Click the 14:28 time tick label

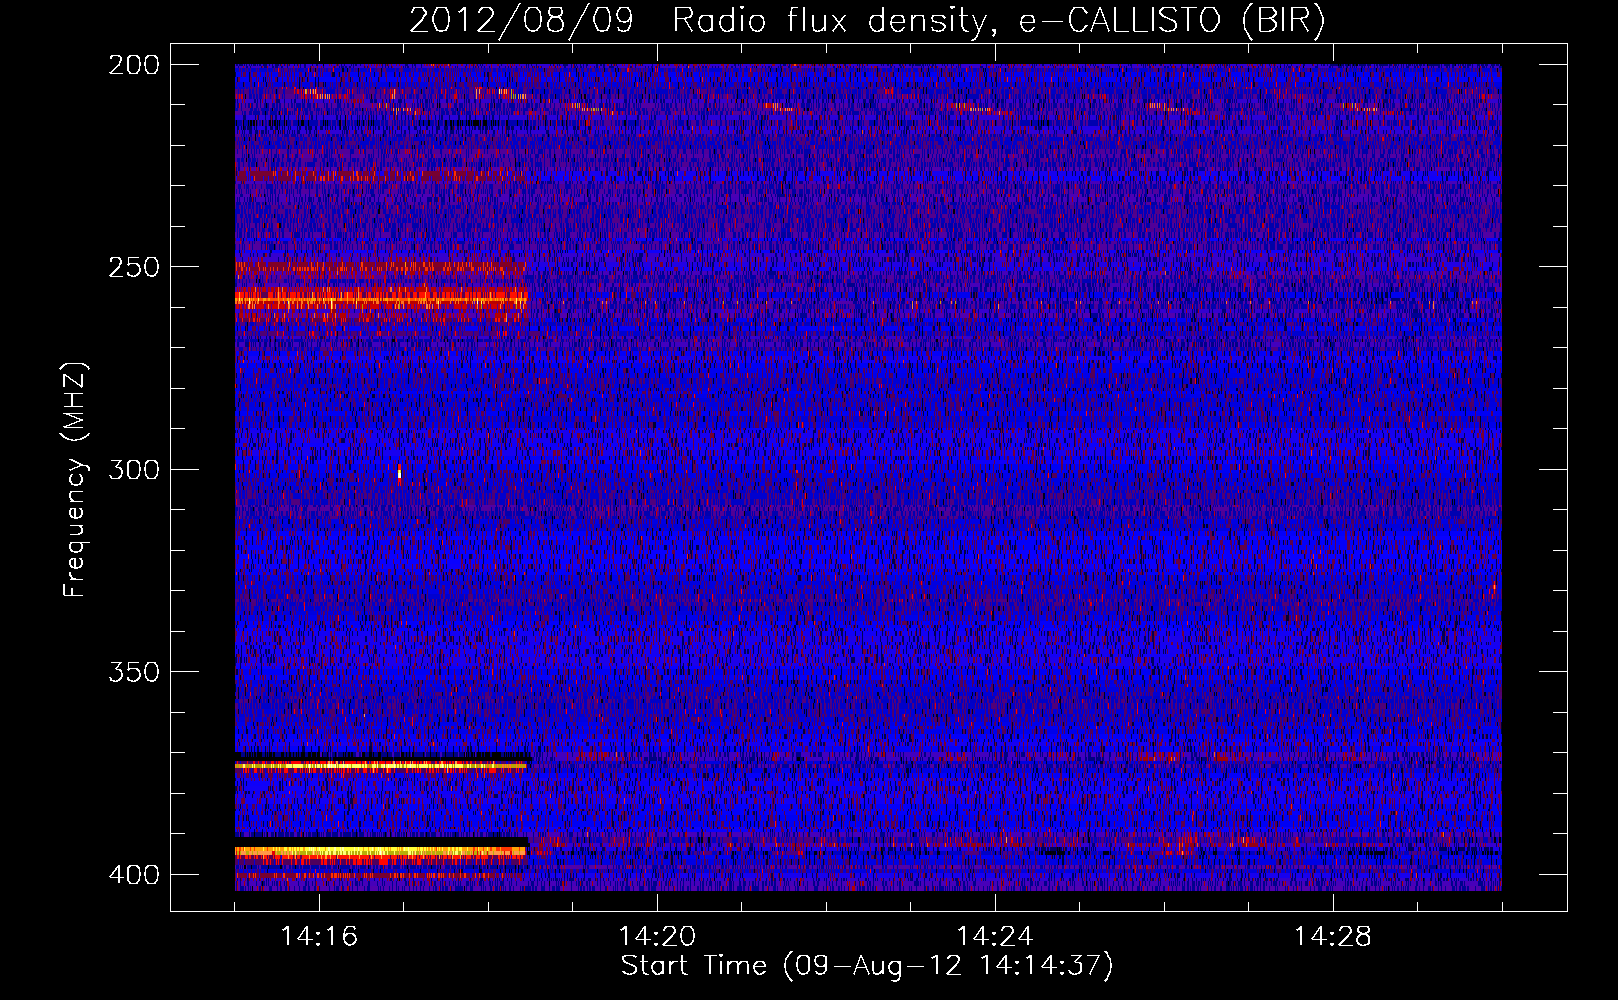[1333, 937]
